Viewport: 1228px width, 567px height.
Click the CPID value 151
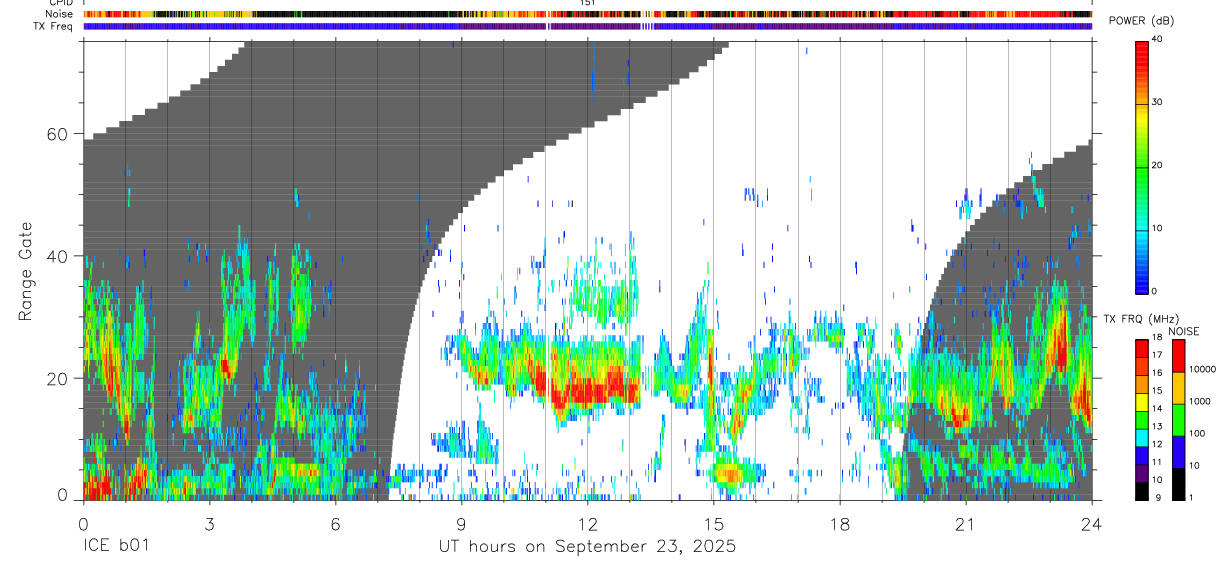pyautogui.click(x=587, y=4)
